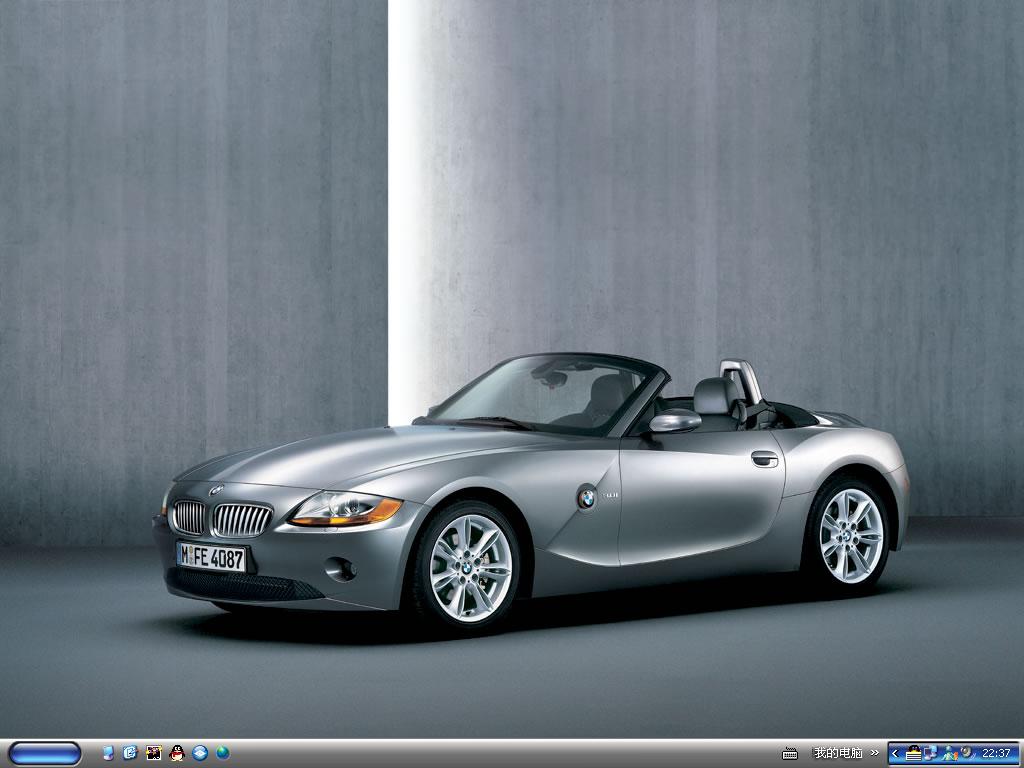Open network connection tray icon
The width and height of the screenshot is (1024, 768).
coord(930,753)
